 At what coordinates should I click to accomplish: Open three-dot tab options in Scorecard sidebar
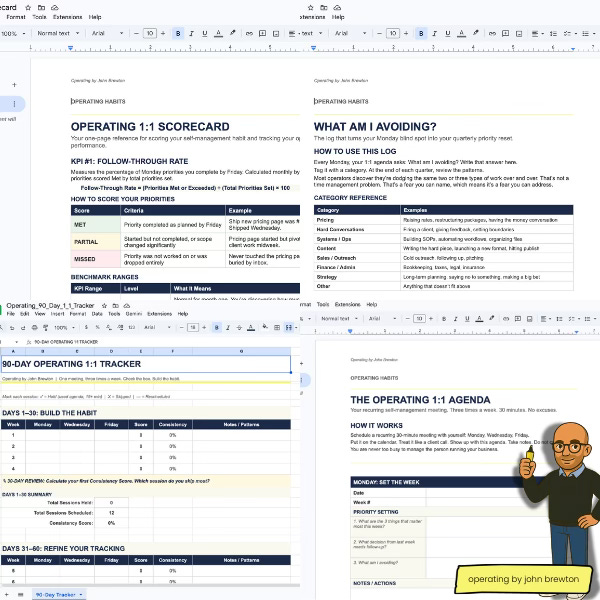[x=14, y=104]
